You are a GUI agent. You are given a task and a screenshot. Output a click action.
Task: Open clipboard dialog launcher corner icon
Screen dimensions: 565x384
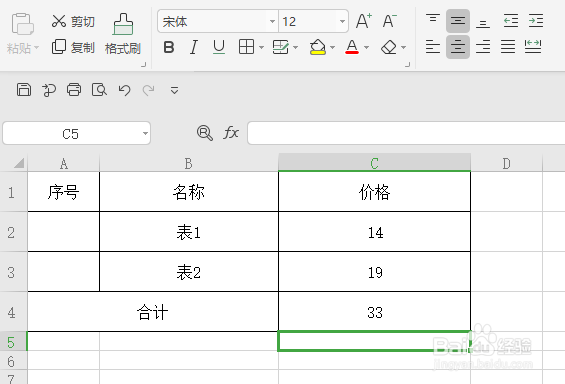143,64
